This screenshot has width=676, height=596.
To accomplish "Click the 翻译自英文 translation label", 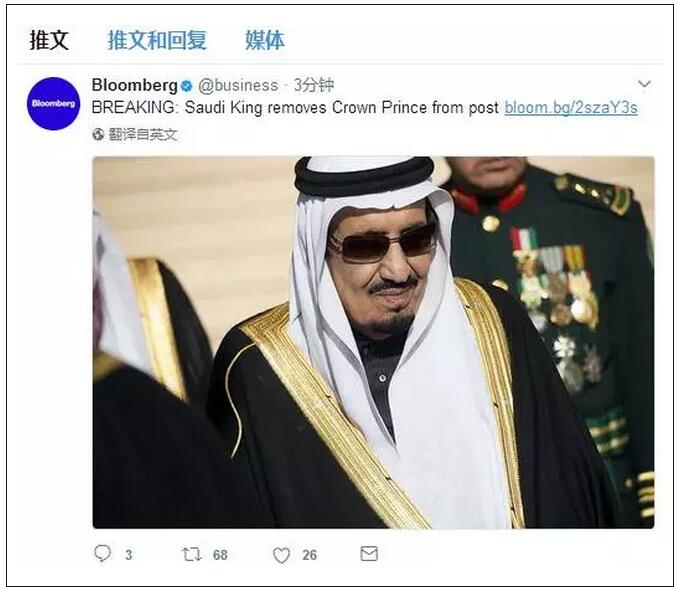I will [143, 135].
